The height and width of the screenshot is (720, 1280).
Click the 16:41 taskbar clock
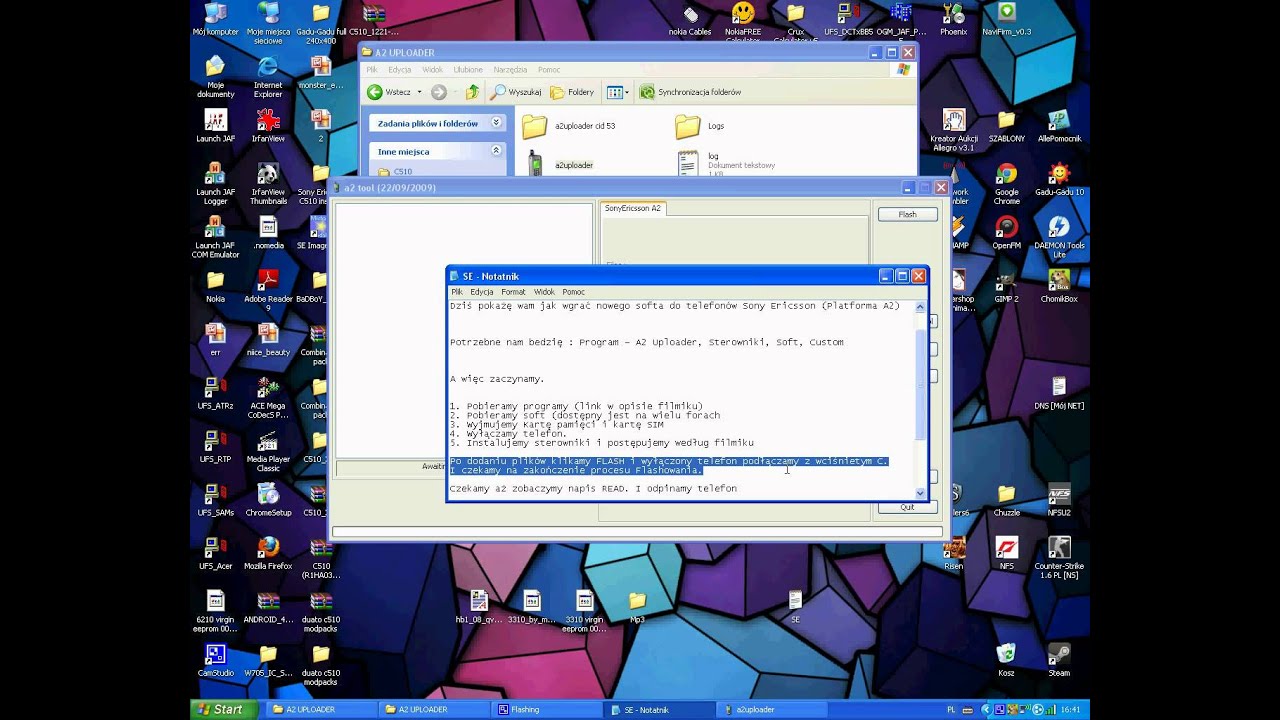pyautogui.click(x=1070, y=709)
